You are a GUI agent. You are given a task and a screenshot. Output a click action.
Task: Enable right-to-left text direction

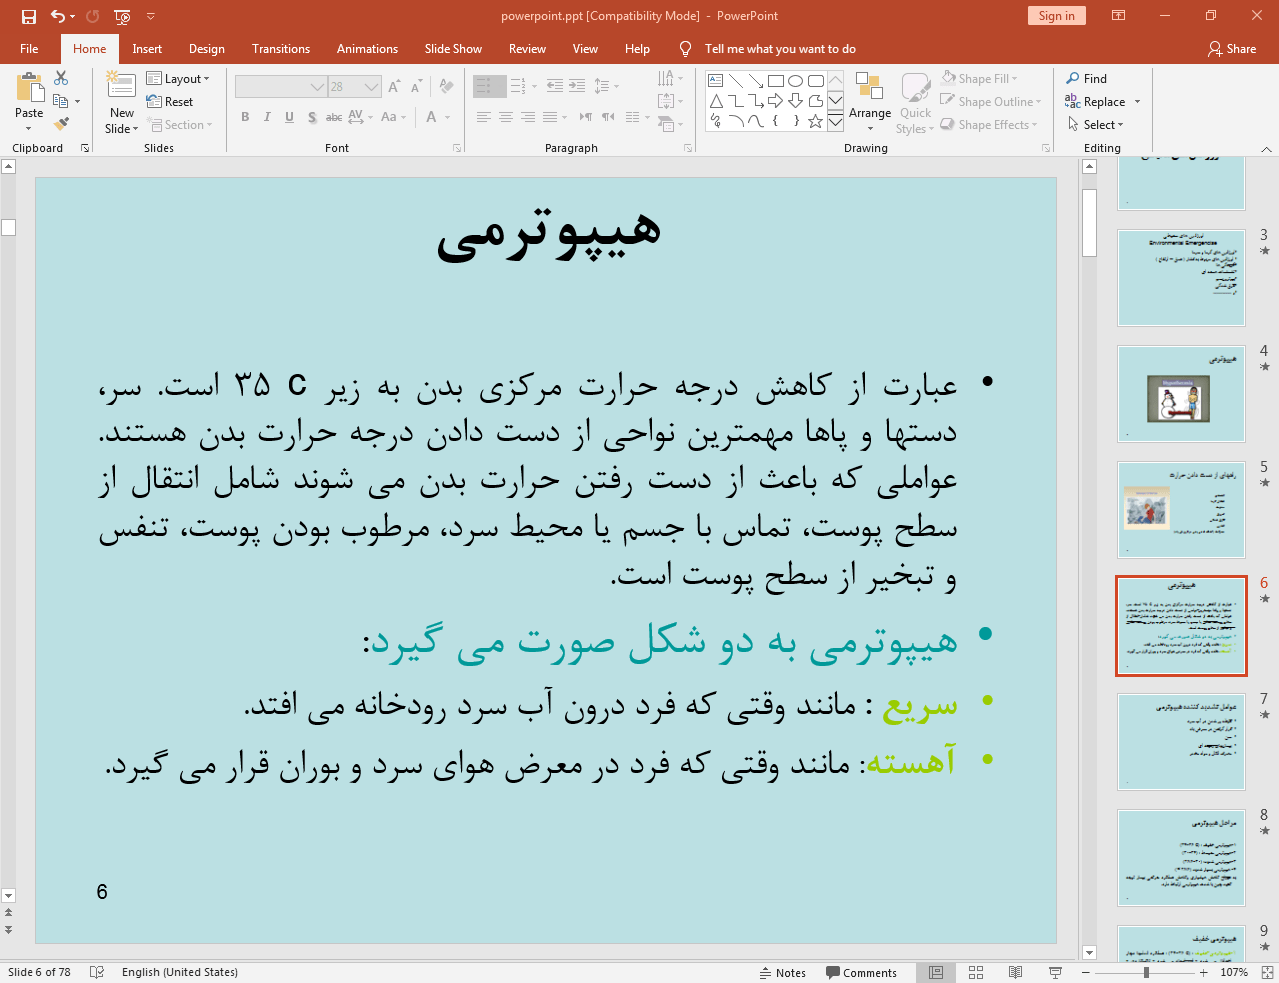(x=607, y=117)
